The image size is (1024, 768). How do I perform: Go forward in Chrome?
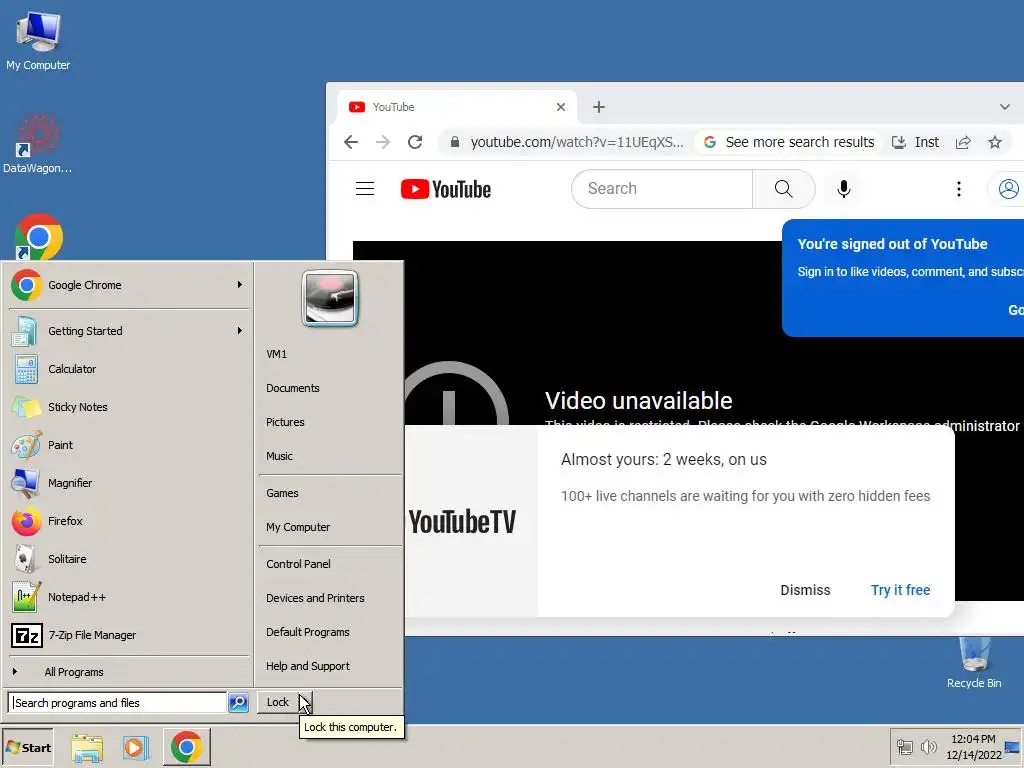tap(383, 142)
